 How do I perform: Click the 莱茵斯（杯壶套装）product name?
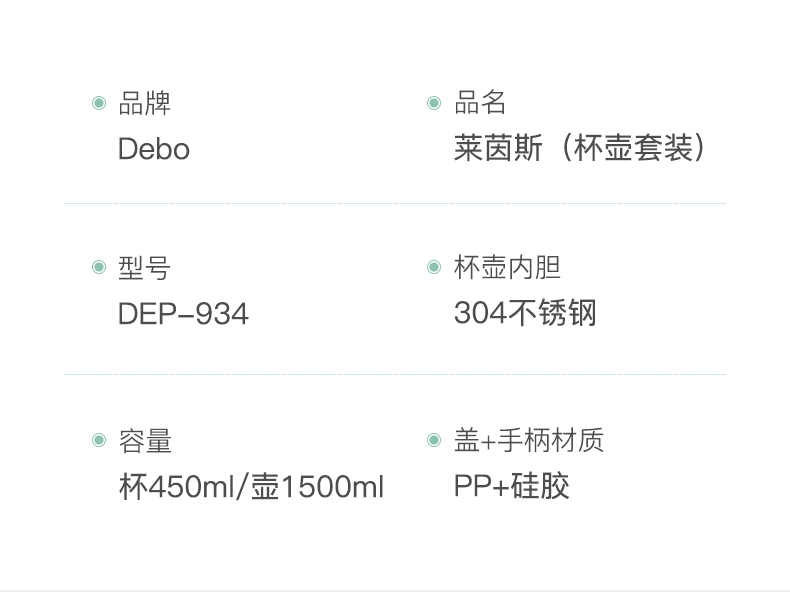(580, 149)
